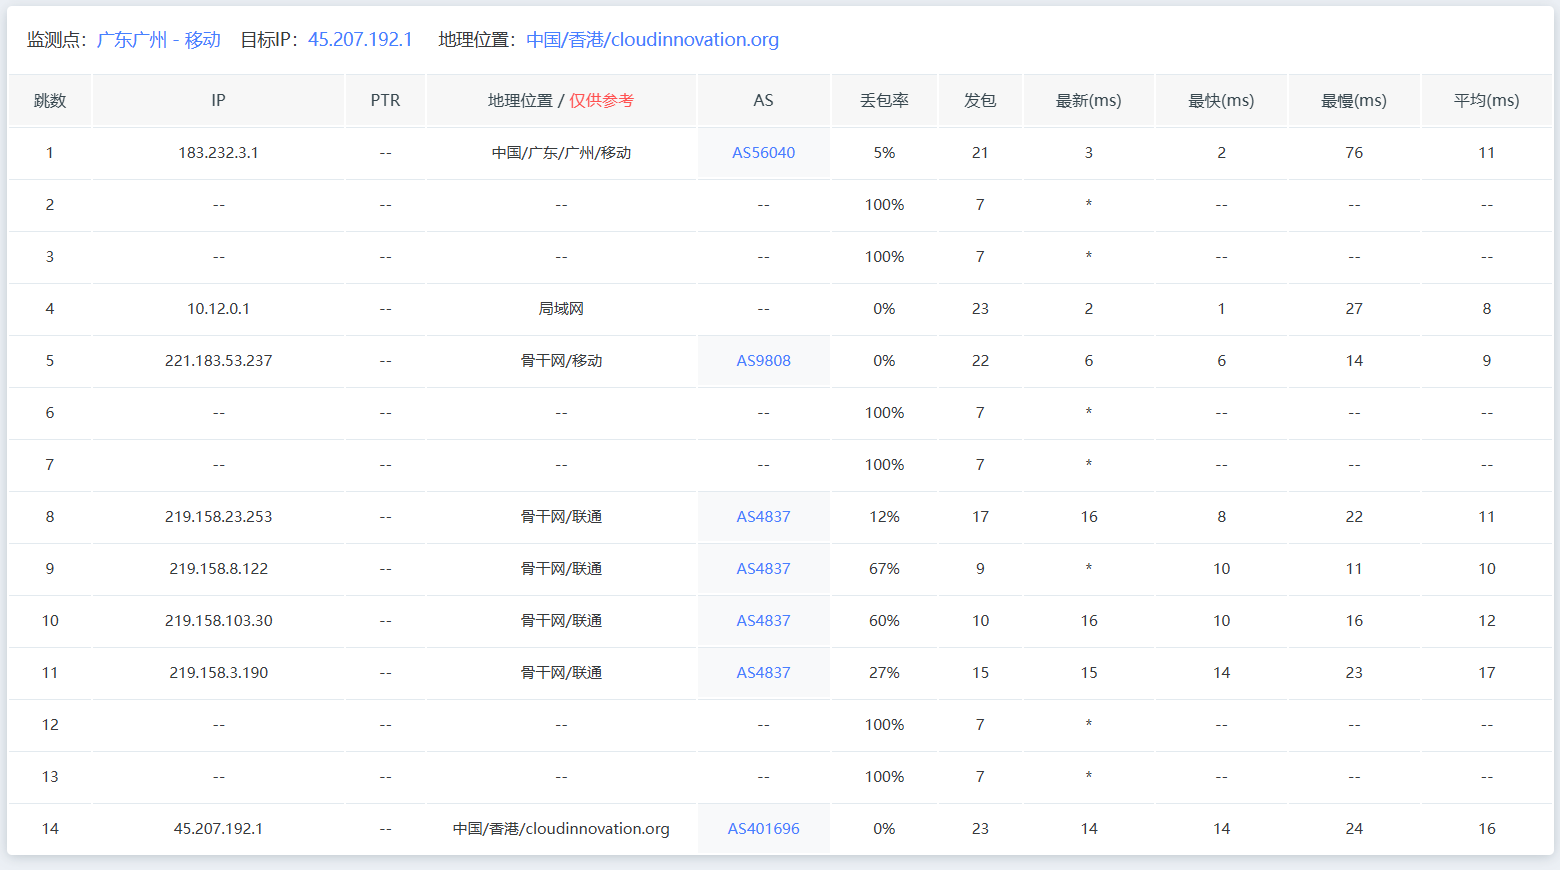Screen dimensions: 1560x870
Task: Open the 广东广州 - 移动 monitoring point link
Action: point(158,40)
